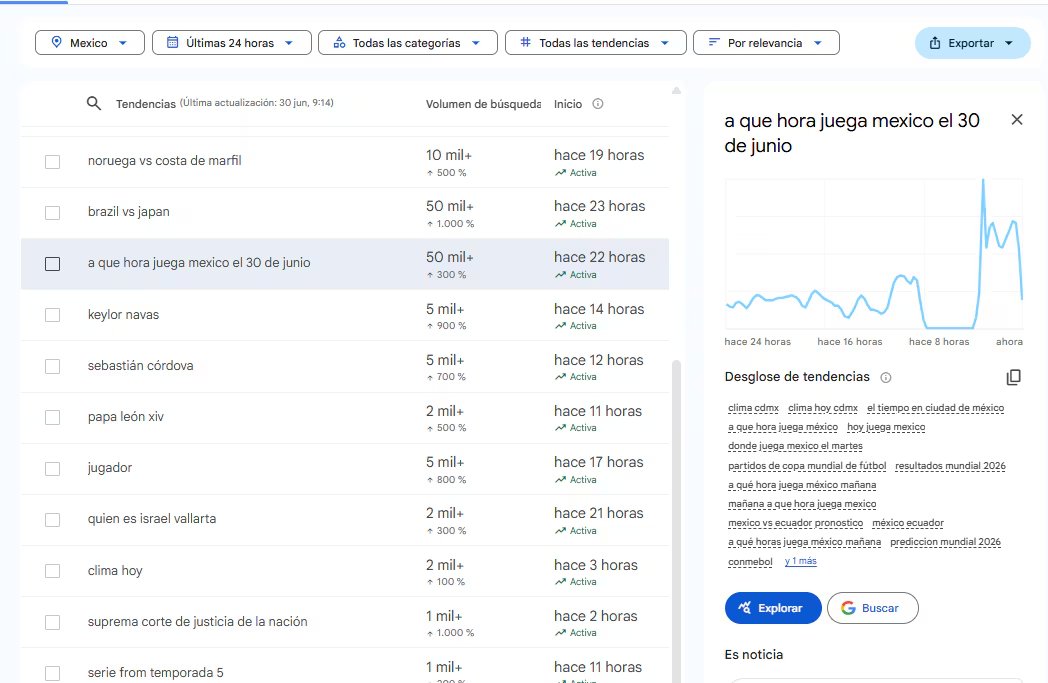This screenshot has width=1048, height=683.
Task: Click Activa trend icon for noruega vs costa de marfil
Action: pyautogui.click(x=560, y=172)
